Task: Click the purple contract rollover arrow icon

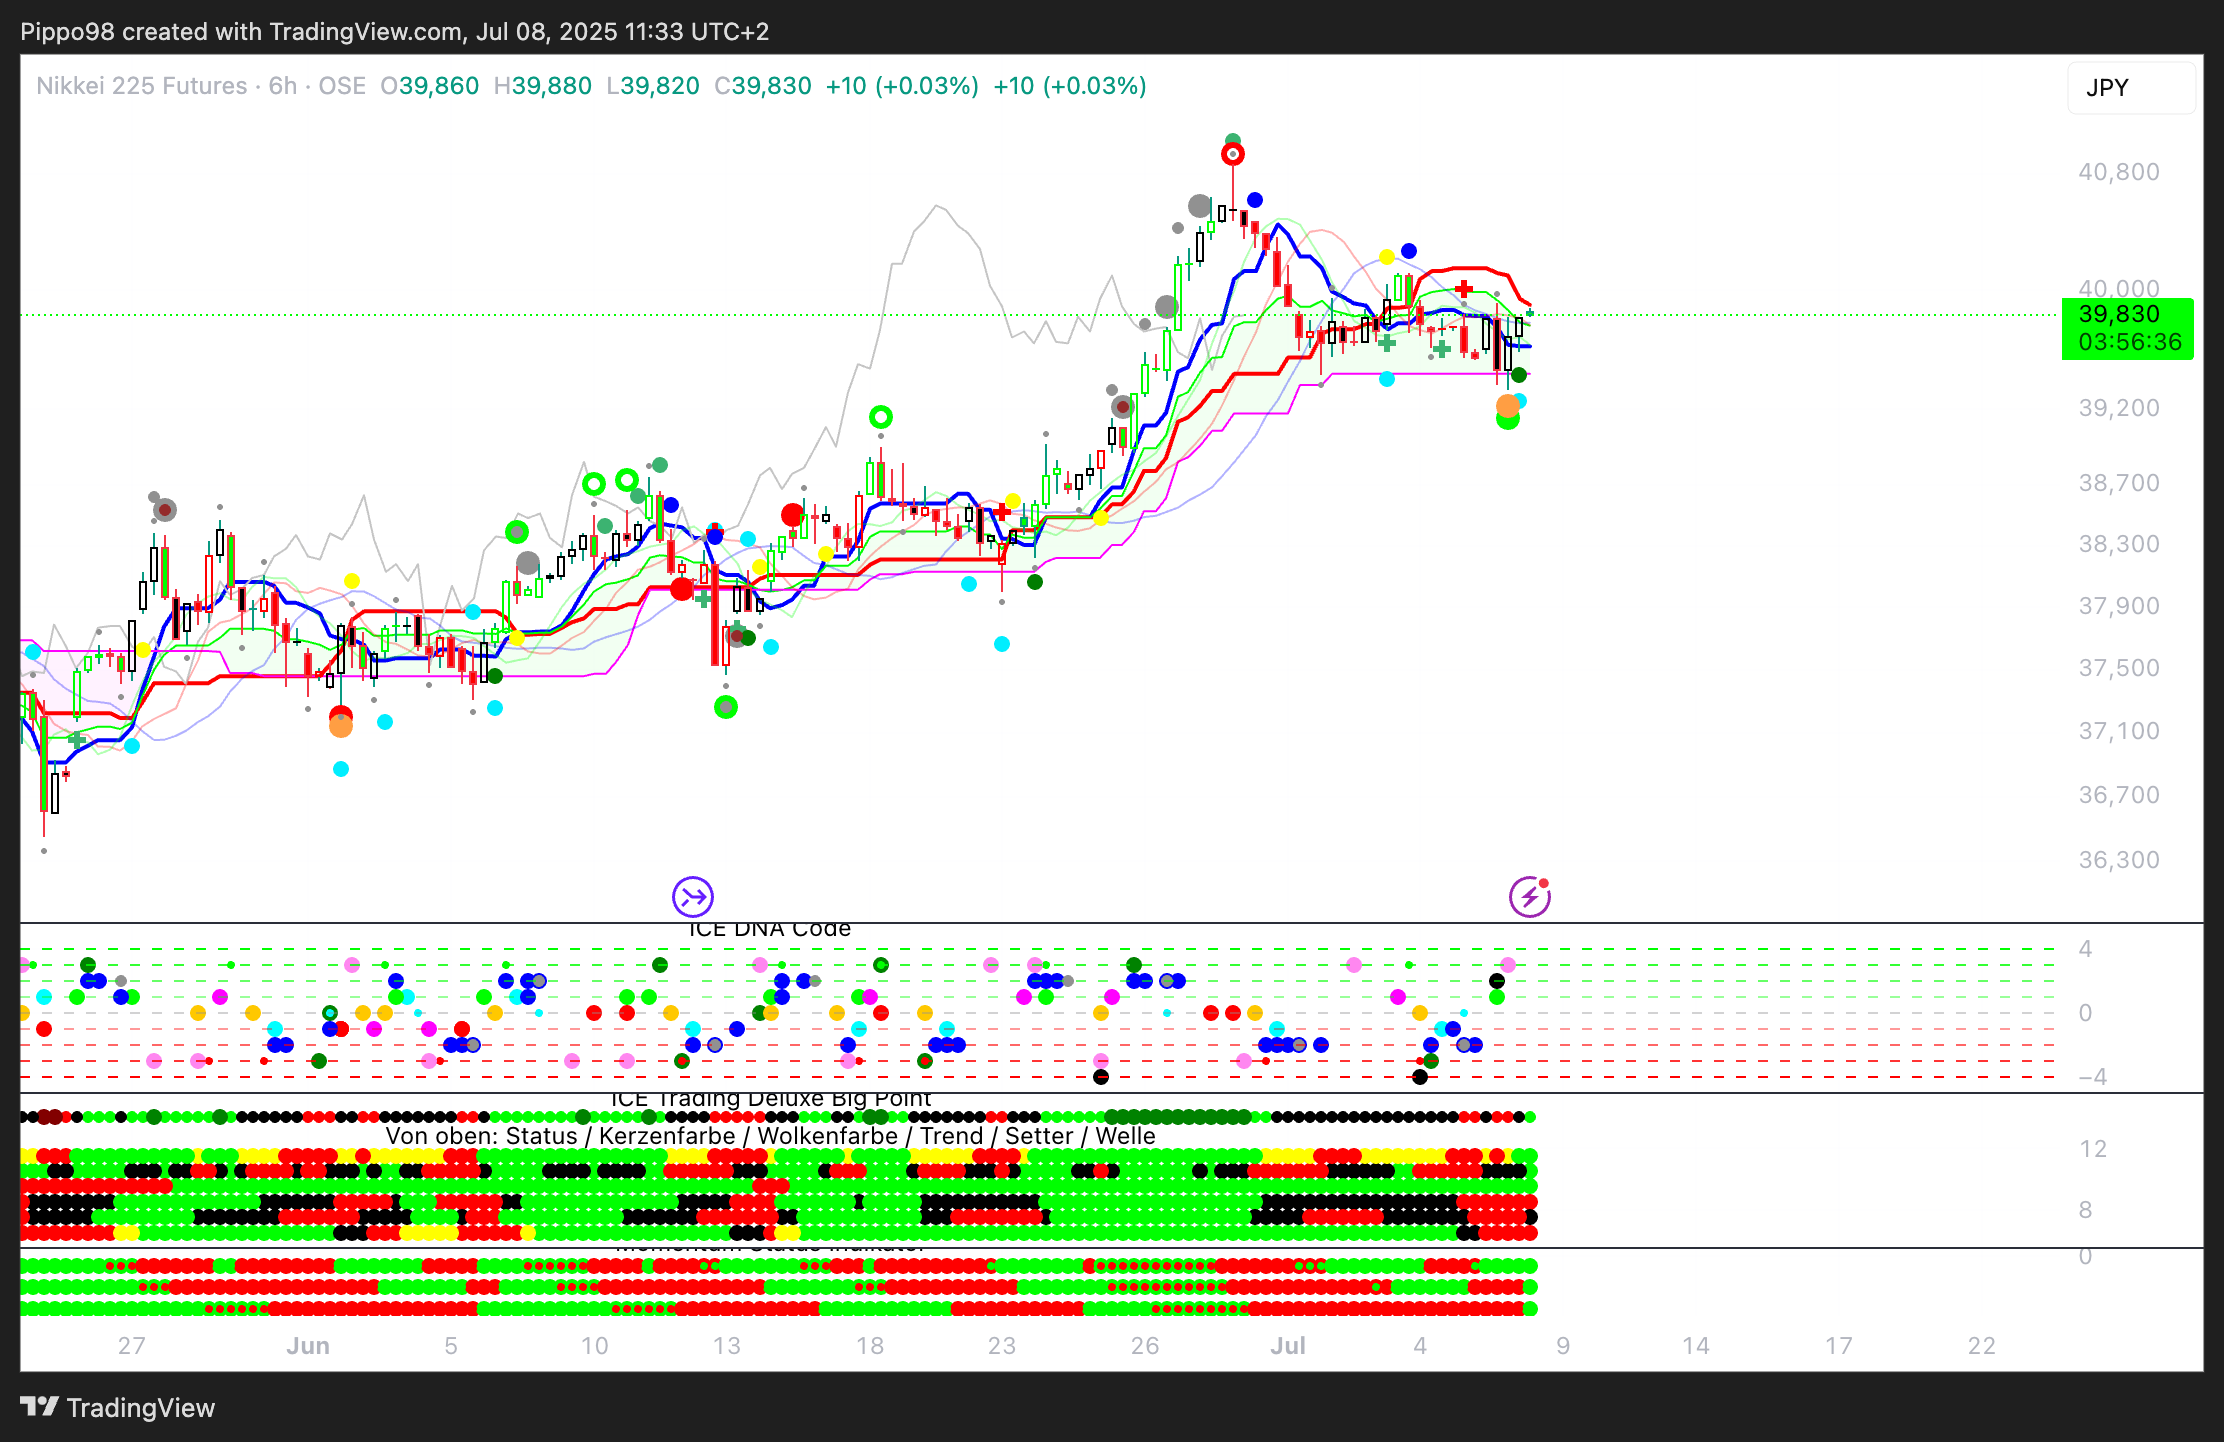Action: (693, 897)
